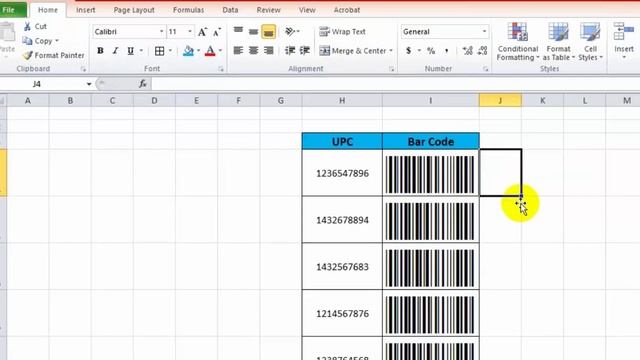Image resolution: width=640 pixels, height=360 pixels.
Task: Switch to Data tab
Action: tap(230, 10)
